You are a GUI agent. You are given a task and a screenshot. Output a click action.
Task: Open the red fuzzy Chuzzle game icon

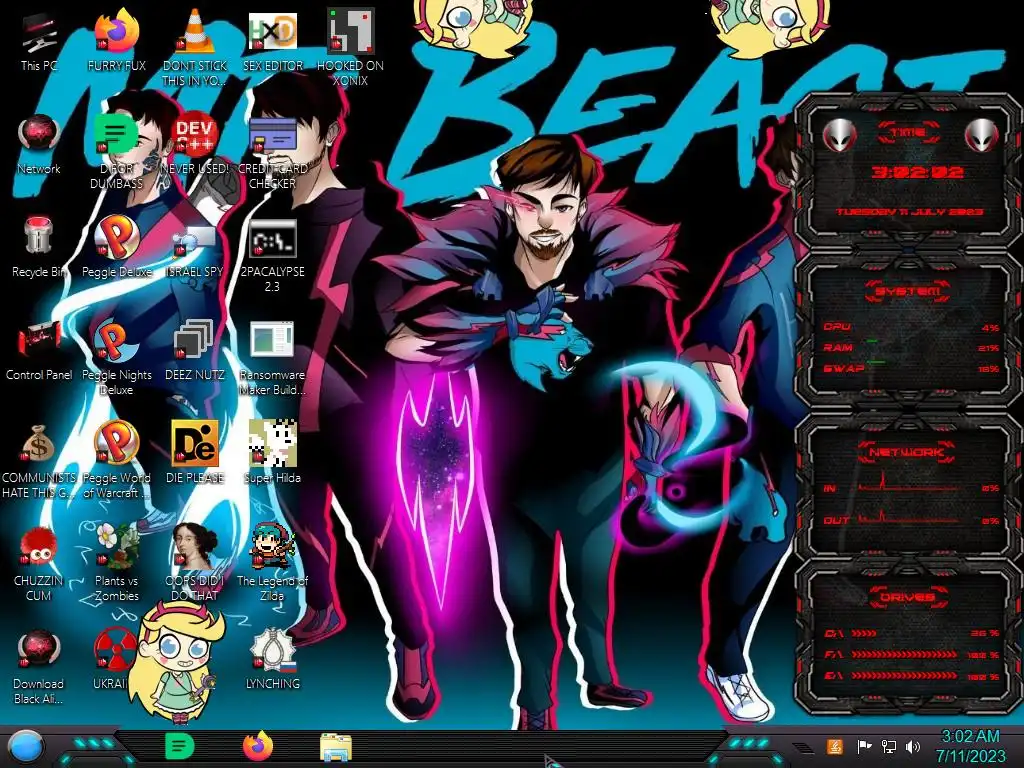[39, 563]
